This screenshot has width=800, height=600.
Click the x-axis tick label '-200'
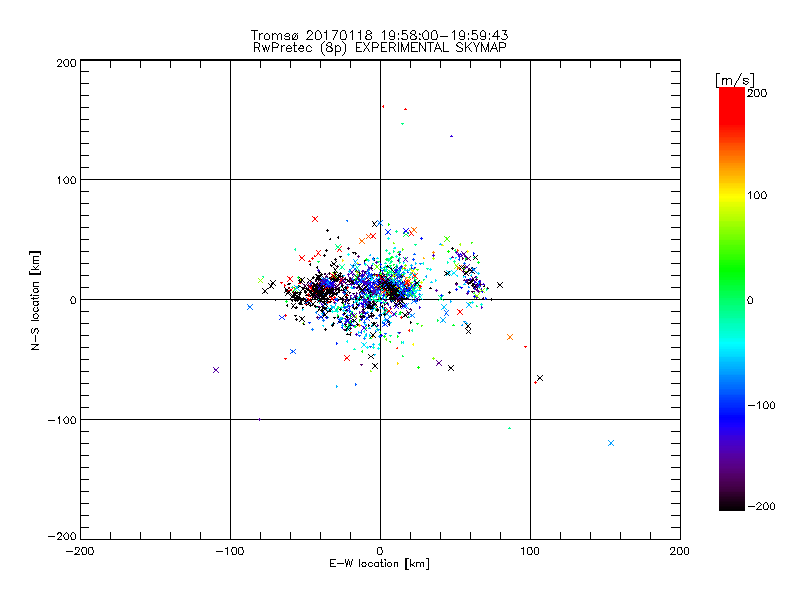[x=80, y=551]
